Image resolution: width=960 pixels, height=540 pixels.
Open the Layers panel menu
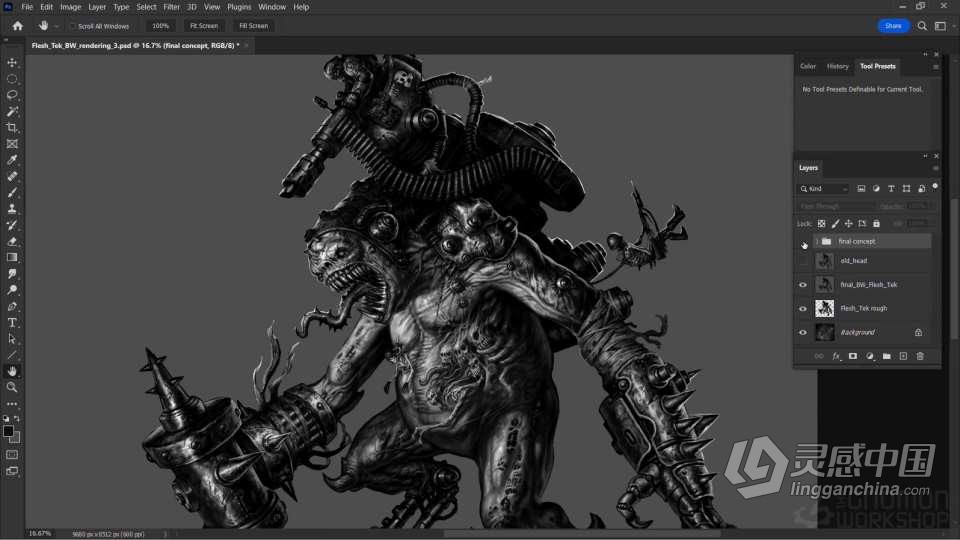pyautogui.click(x=936, y=168)
